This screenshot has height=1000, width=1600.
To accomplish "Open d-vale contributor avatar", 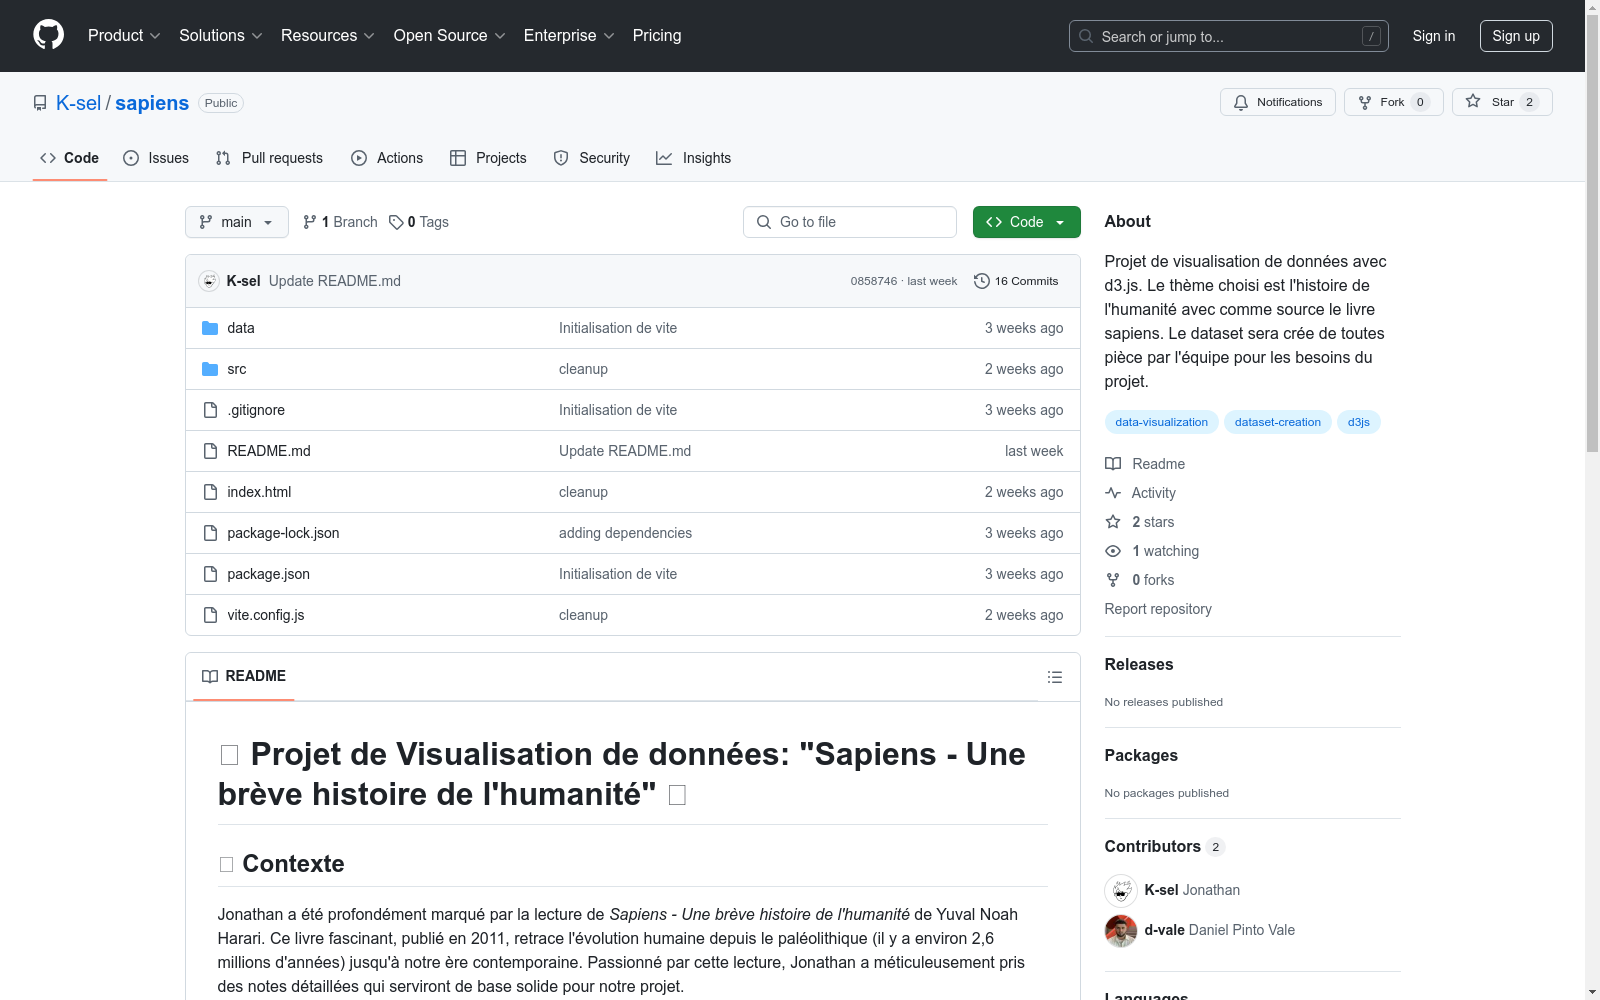I will 1121,930.
